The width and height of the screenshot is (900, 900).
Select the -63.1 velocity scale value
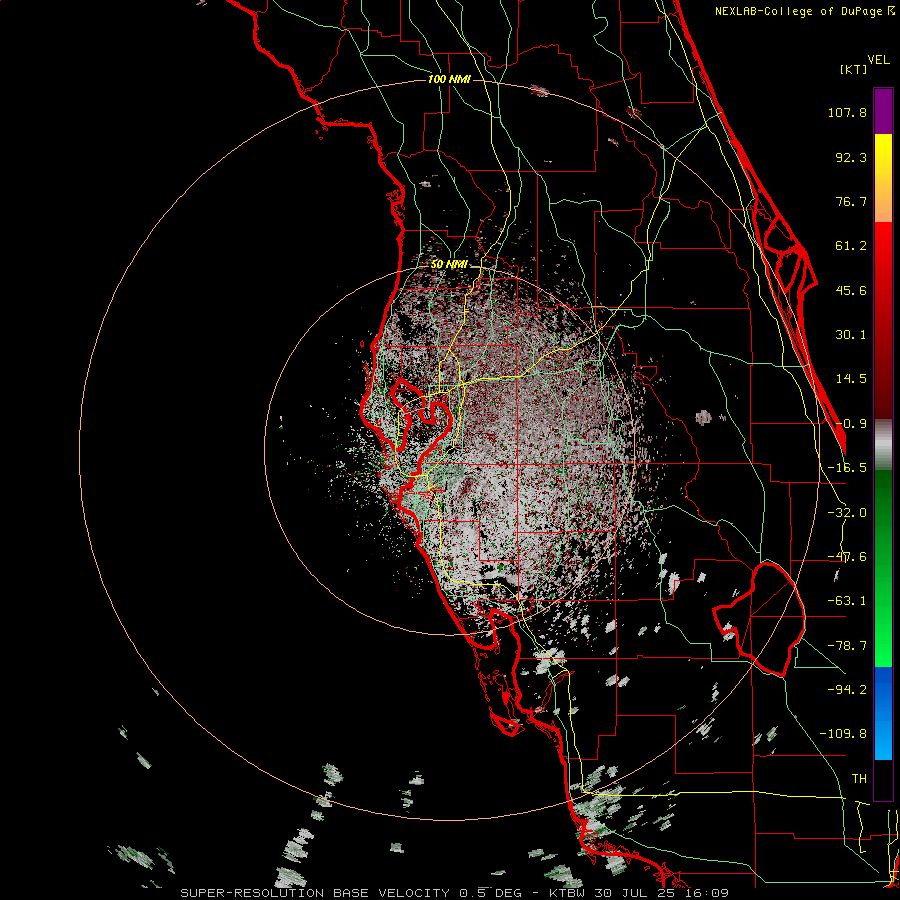[x=847, y=601]
